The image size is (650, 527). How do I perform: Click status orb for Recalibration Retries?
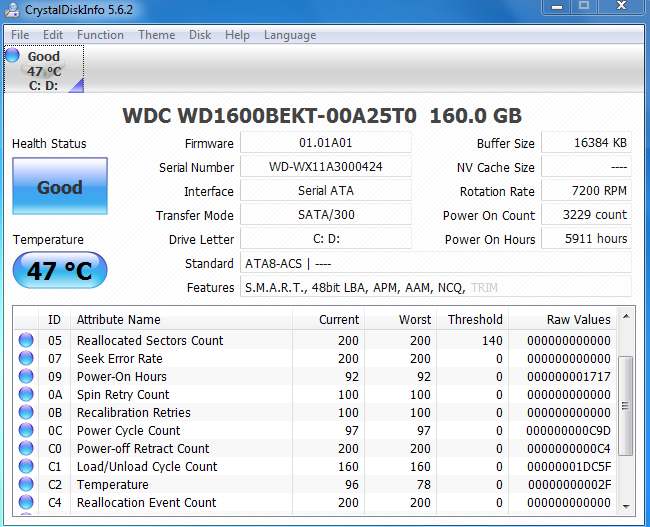pos(26,412)
